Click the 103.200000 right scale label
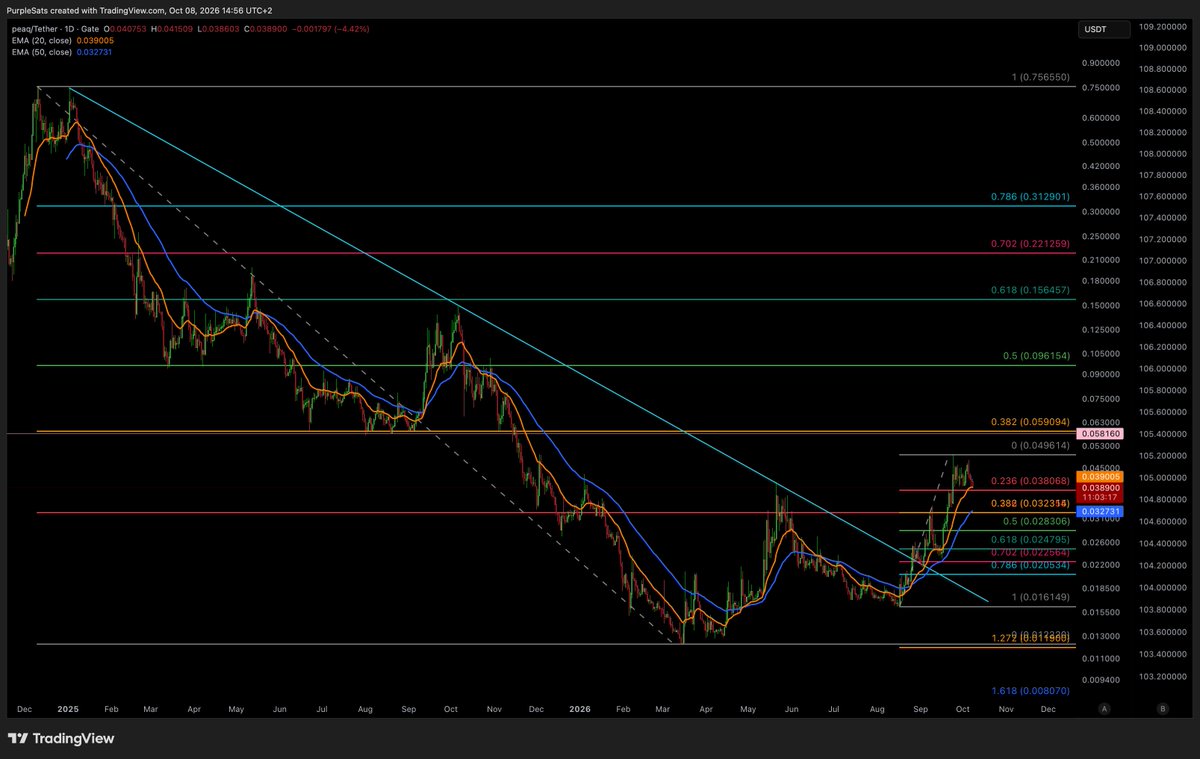This screenshot has height=759, width=1200. coord(1164,676)
